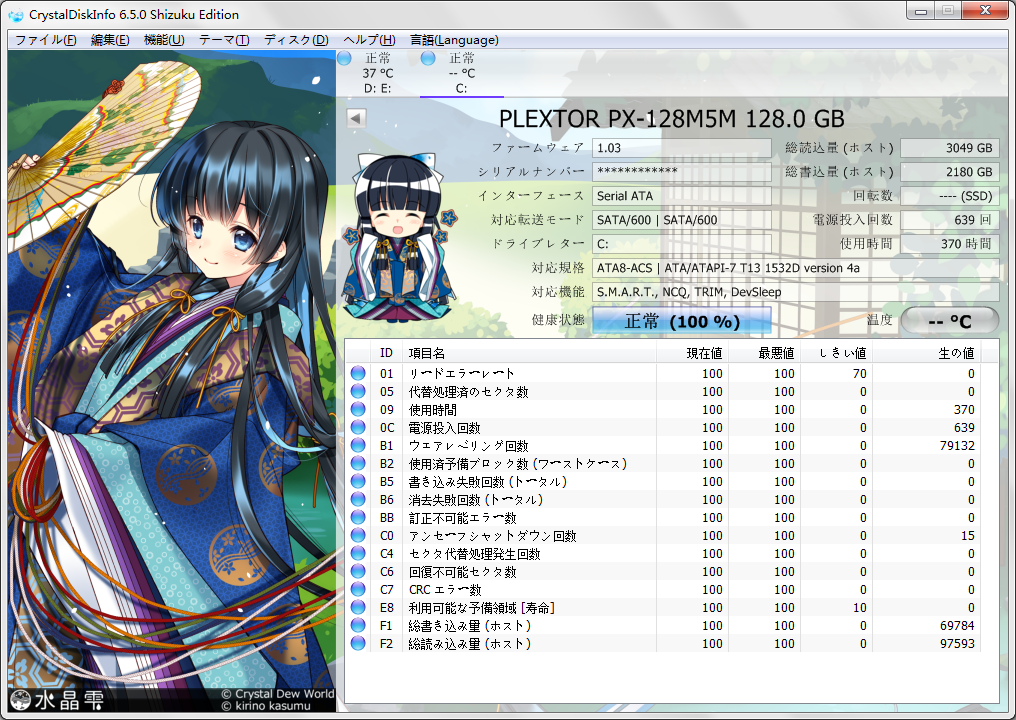Click the previous disk arrow button
1016x720 pixels.
(x=356, y=118)
